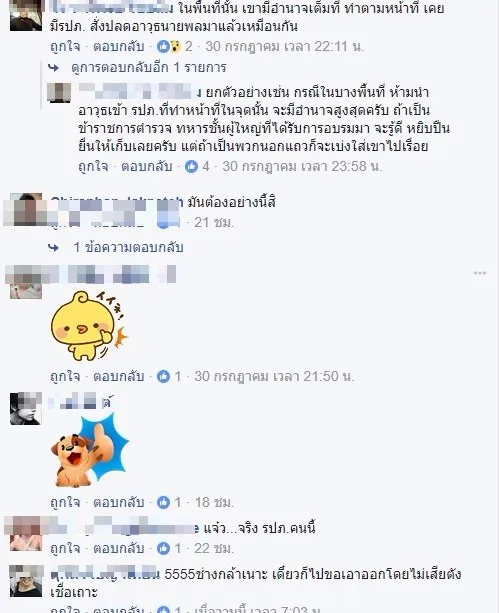Click the like reaction on the 21:50 comment
Image resolution: width=499 pixels, height=613 pixels.
click(x=169, y=376)
